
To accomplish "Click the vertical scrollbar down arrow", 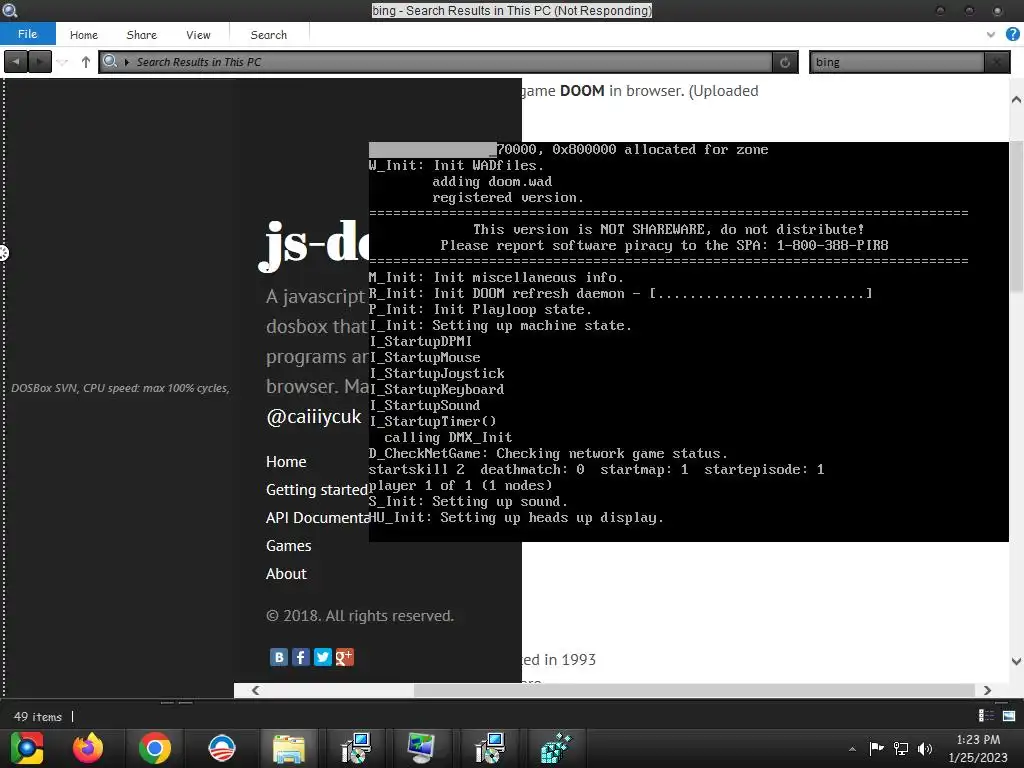I will click(1016, 661).
